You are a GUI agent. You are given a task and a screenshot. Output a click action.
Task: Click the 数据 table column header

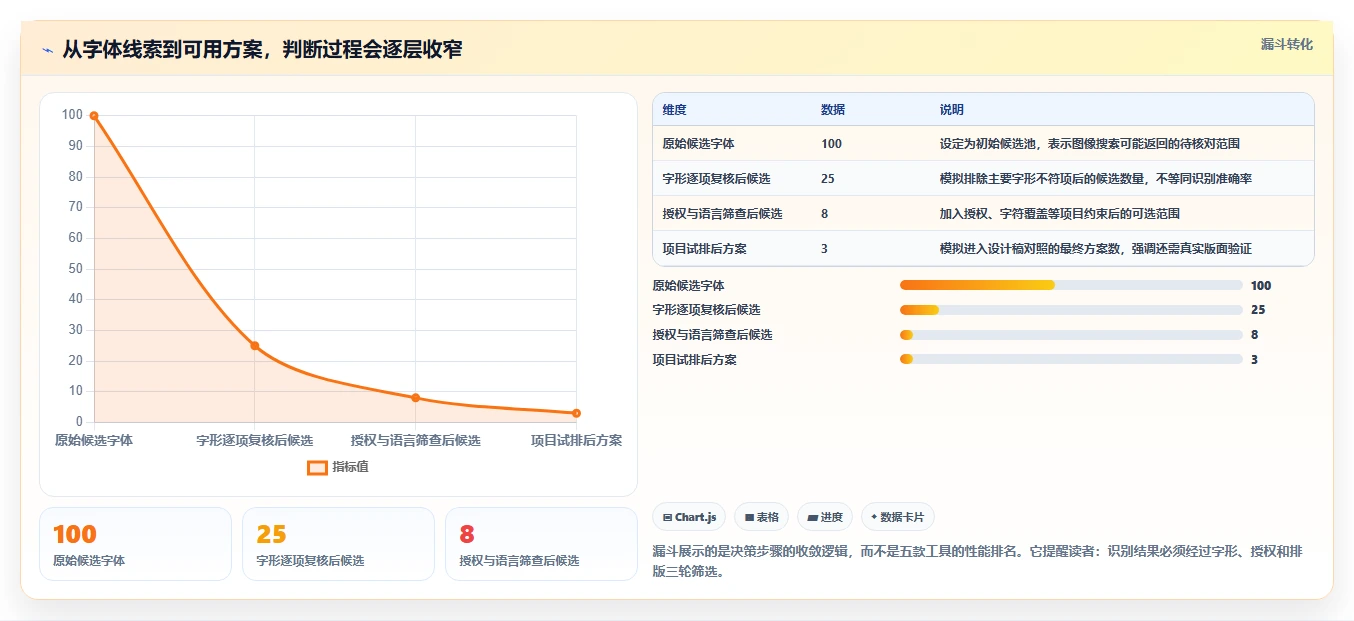(x=833, y=110)
